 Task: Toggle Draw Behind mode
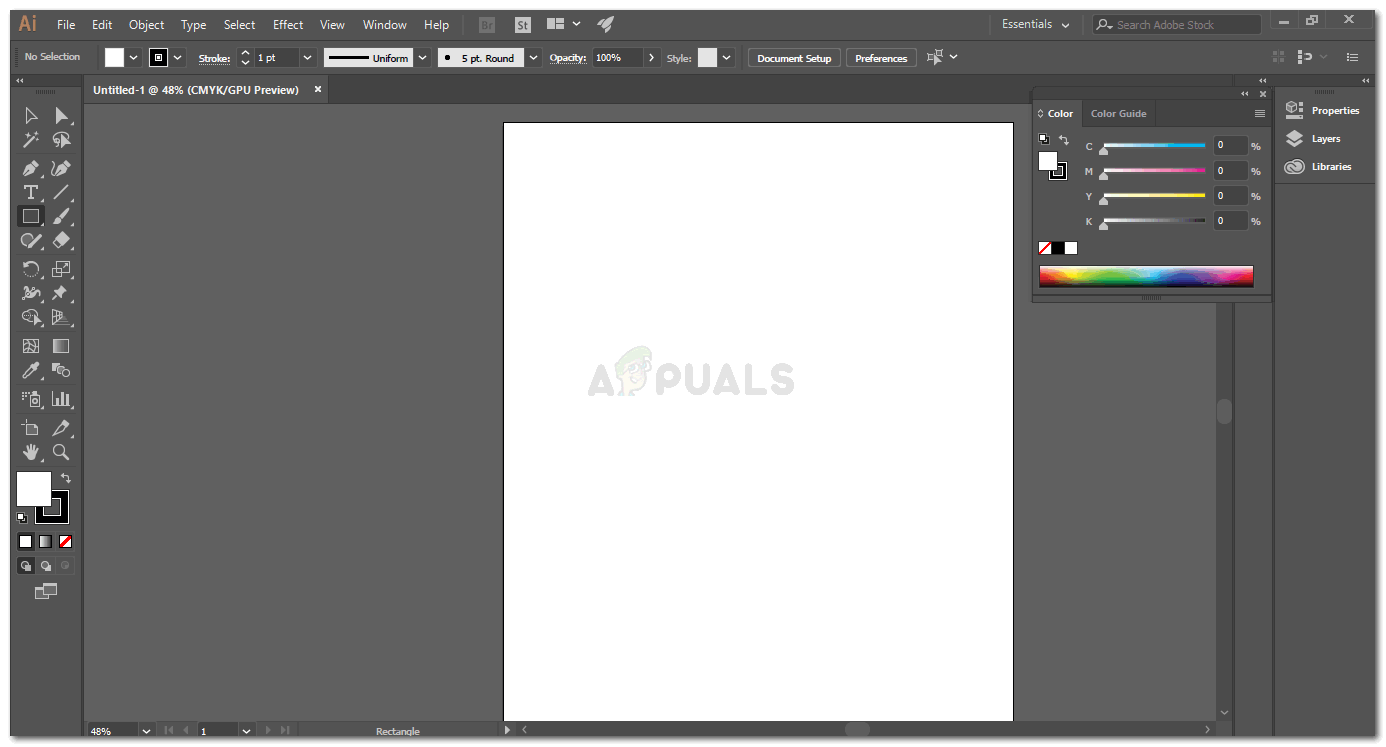[x=46, y=565]
